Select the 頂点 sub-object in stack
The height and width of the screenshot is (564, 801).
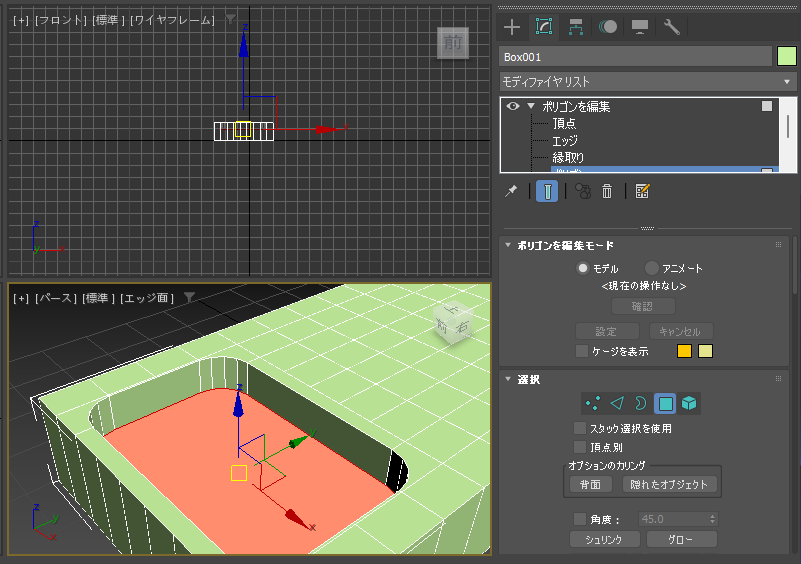click(564, 124)
